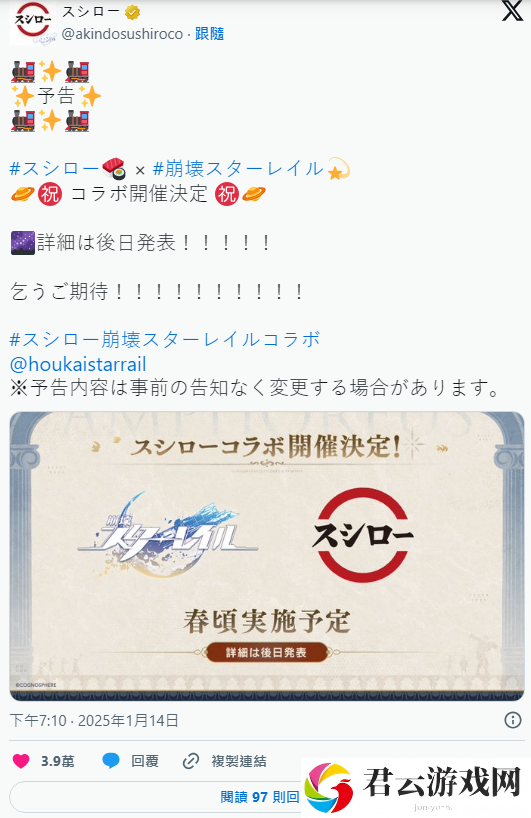This screenshot has width=531, height=818.
Task: Click the 3.9萬 like count
Action: (x=57, y=761)
